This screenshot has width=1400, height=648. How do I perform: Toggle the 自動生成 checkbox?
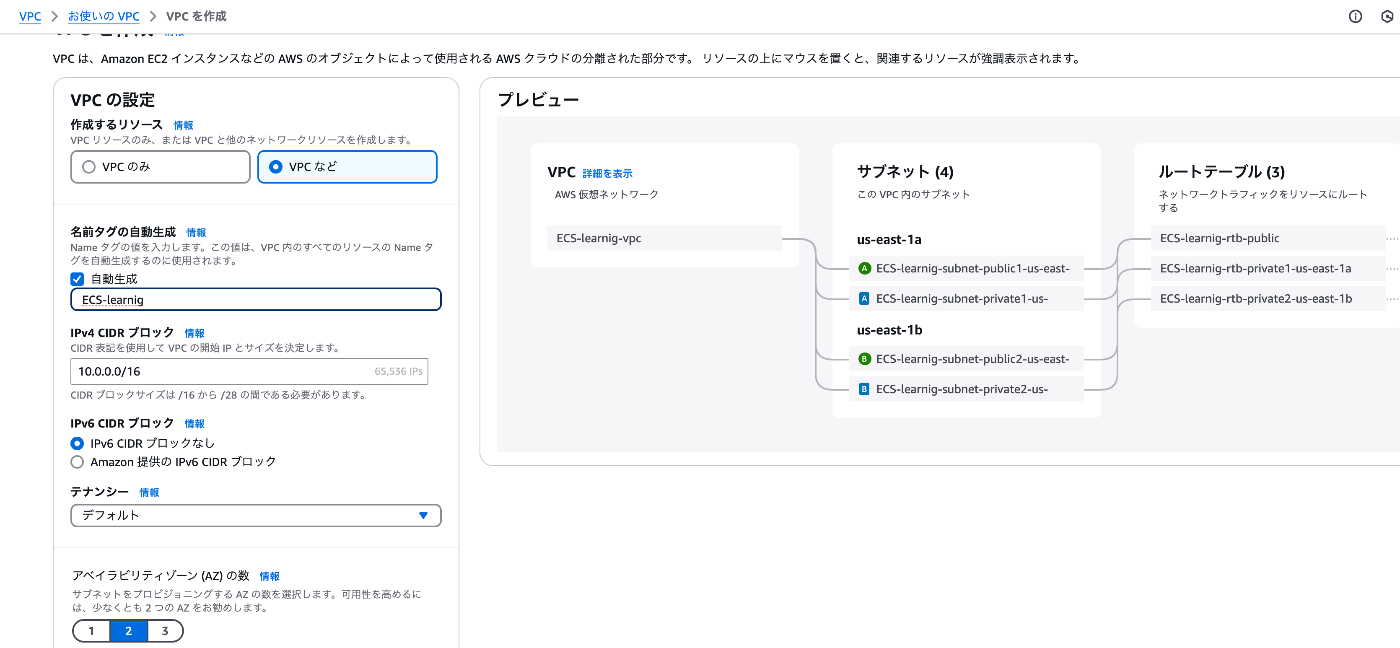pyautogui.click(x=77, y=279)
